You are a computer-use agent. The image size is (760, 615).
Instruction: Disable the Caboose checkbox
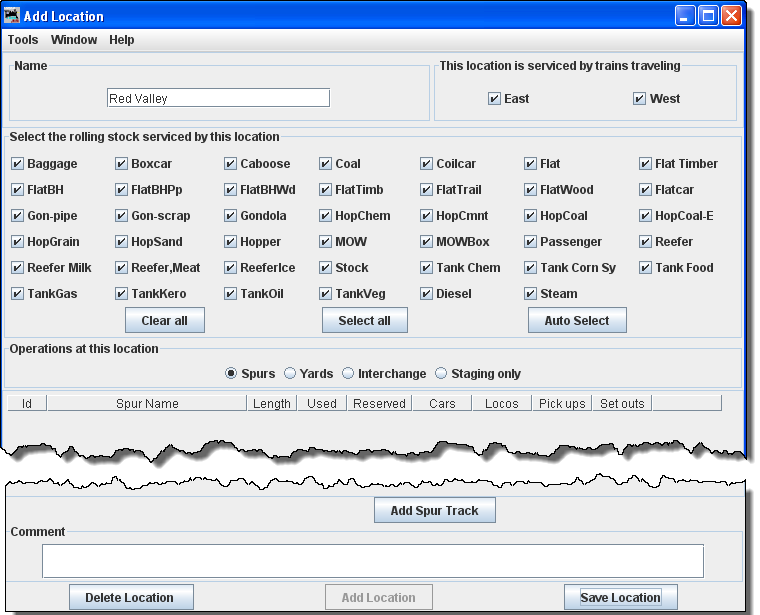pyautogui.click(x=231, y=164)
